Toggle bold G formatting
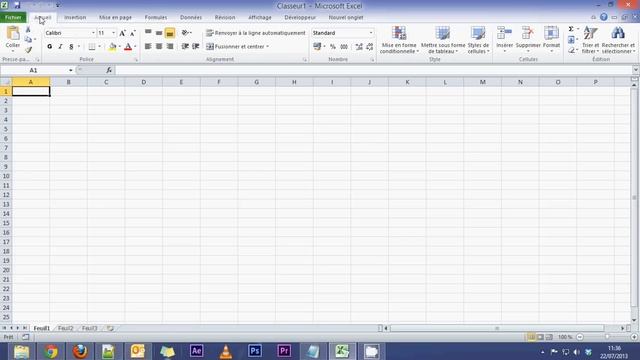 [50, 47]
